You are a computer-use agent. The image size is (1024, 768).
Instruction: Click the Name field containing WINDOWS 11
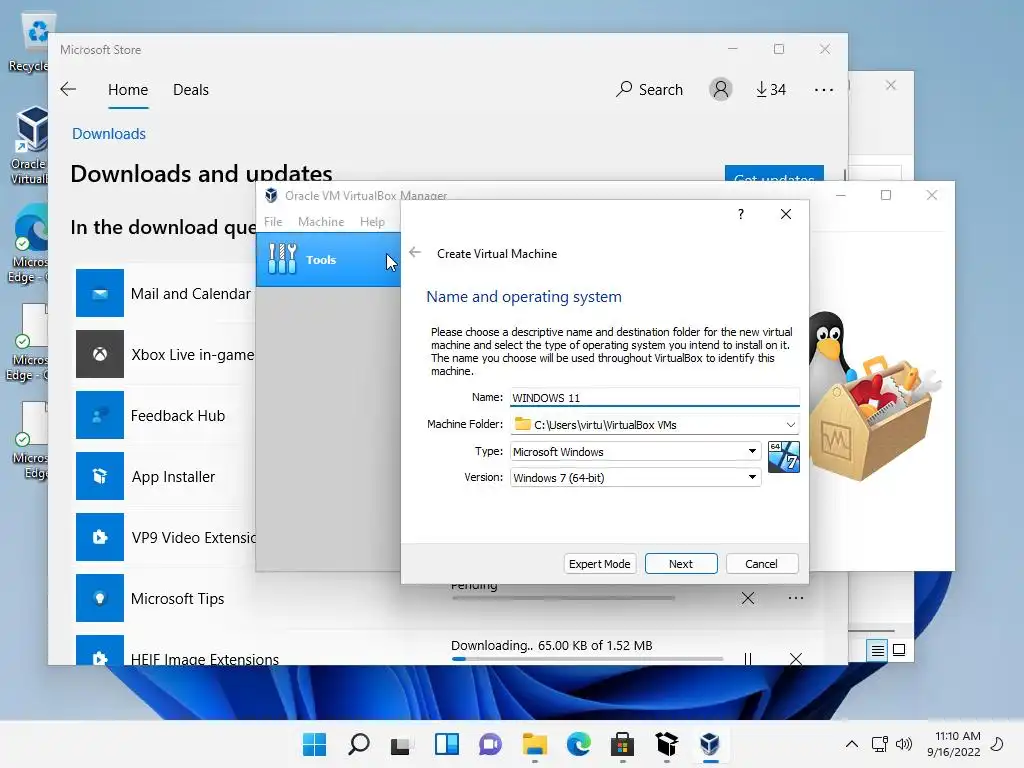[x=654, y=398]
